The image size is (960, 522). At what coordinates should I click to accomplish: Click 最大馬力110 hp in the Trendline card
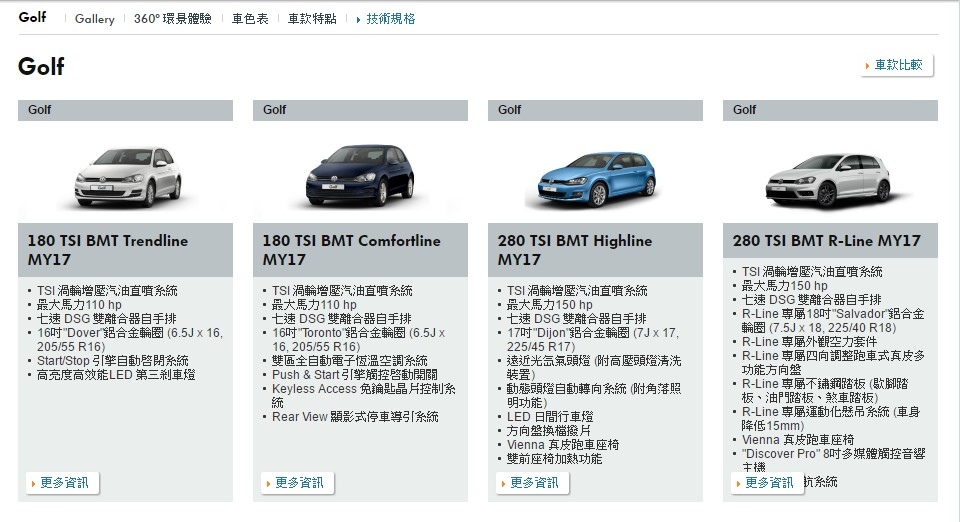point(79,305)
